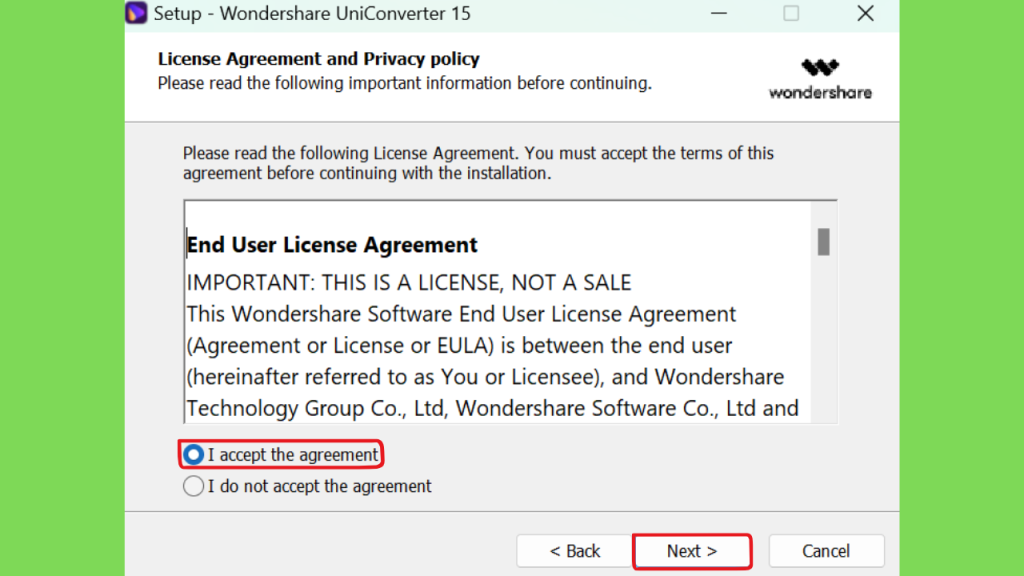1024x576 pixels.
Task: Cancel the installation
Action: coord(826,551)
